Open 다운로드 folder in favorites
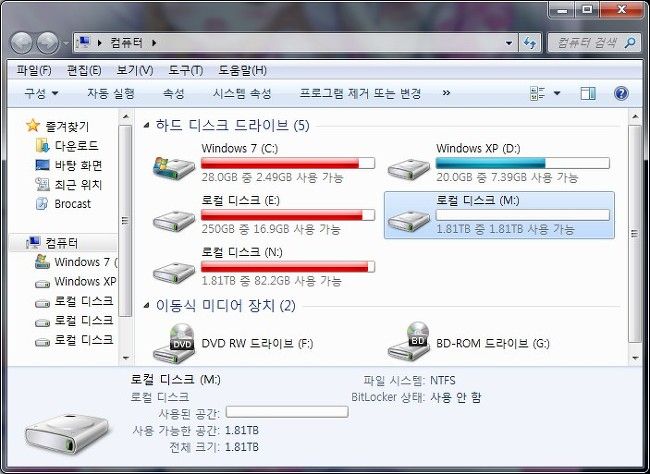650x474 pixels. click(x=68, y=146)
